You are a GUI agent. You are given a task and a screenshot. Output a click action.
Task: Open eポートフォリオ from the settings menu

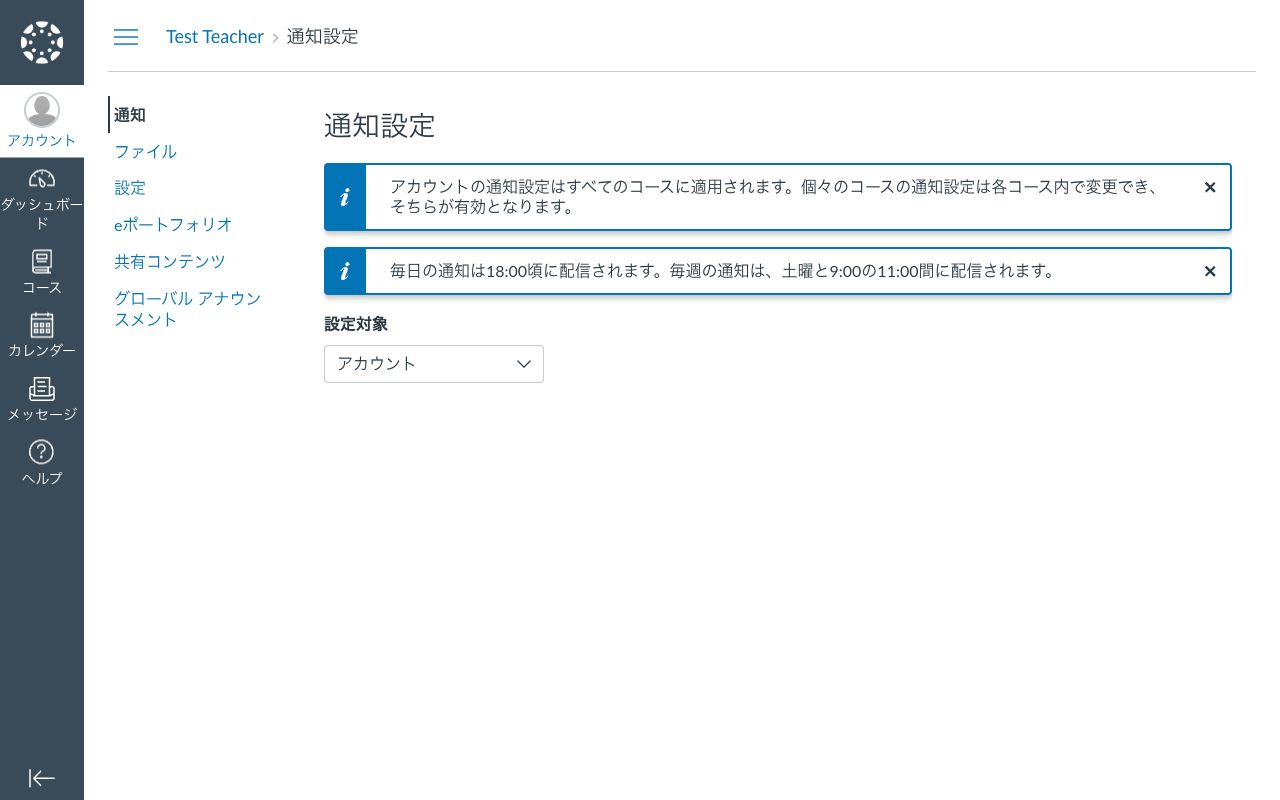[x=171, y=224]
